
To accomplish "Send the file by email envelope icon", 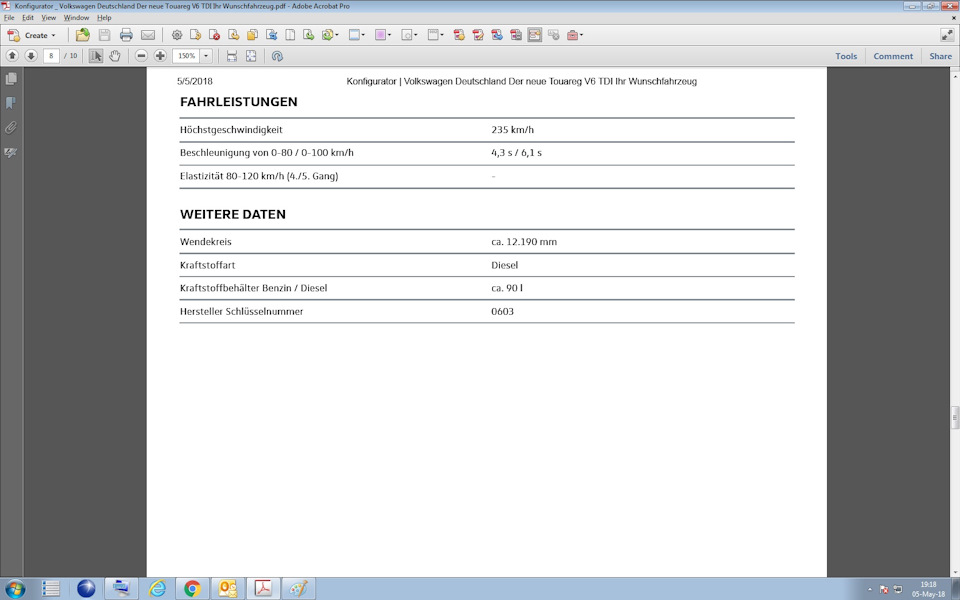I will pos(148,35).
